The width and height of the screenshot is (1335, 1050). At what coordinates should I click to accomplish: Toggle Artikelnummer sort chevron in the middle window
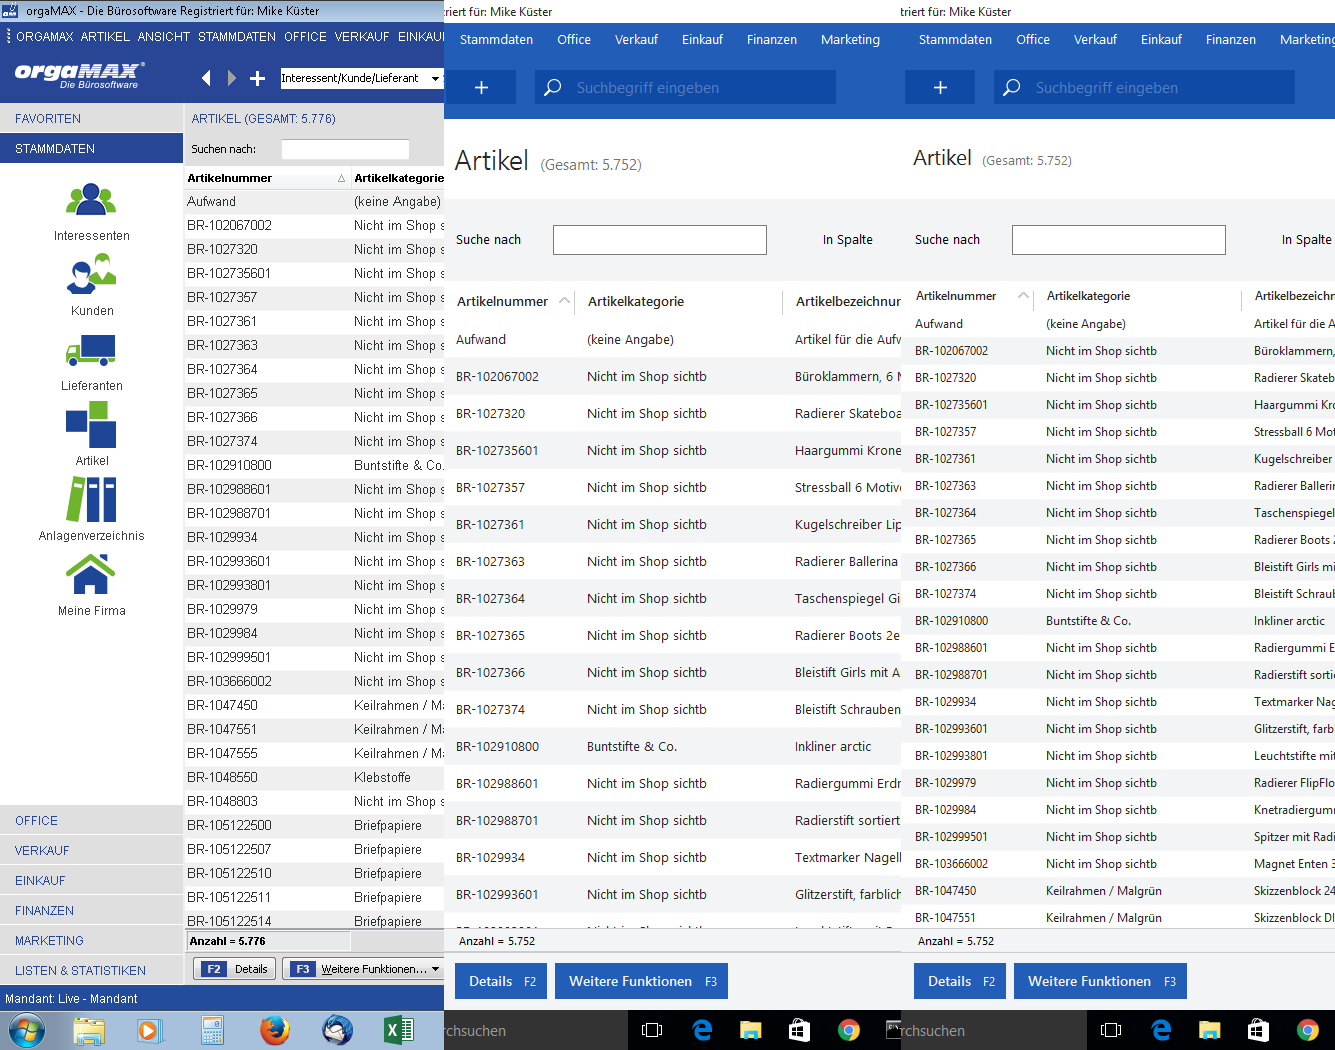564,300
